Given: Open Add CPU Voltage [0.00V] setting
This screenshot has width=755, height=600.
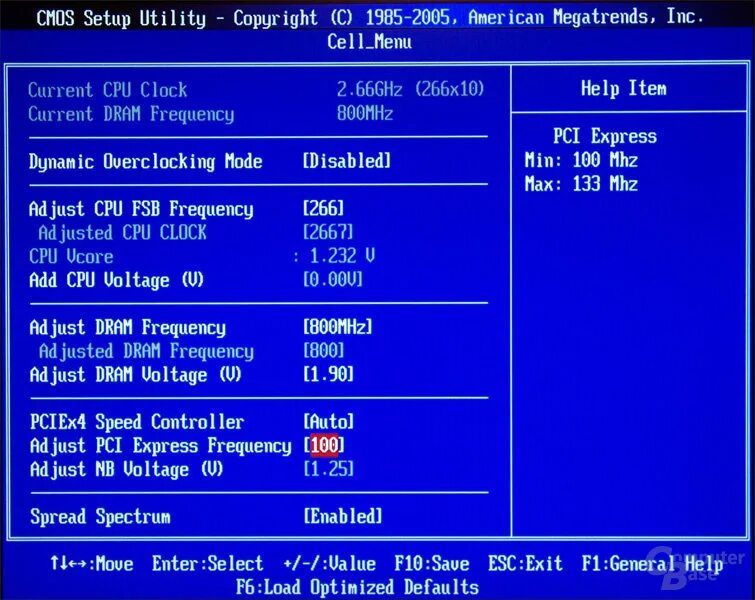Looking at the screenshot, I should (x=333, y=279).
